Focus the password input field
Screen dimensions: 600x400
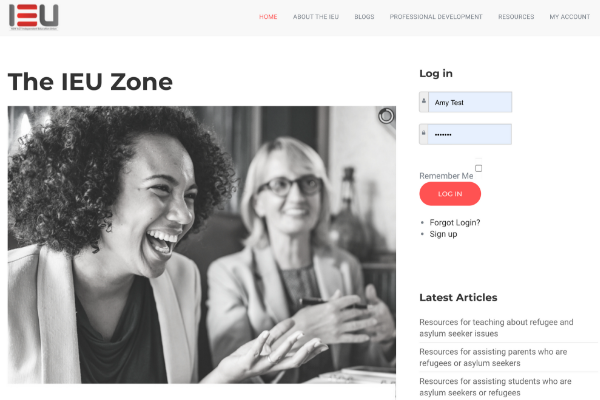[x=470, y=134]
